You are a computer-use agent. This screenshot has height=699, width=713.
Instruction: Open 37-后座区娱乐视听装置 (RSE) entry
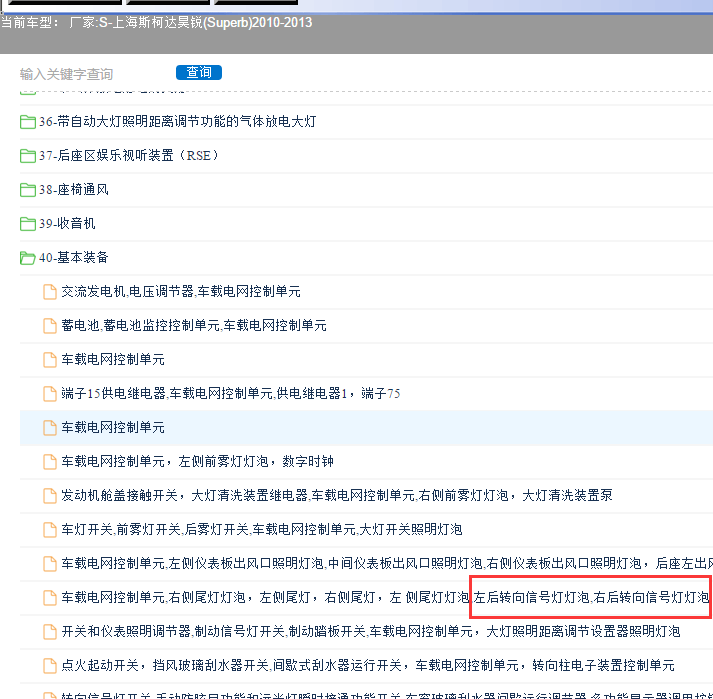[129, 156]
